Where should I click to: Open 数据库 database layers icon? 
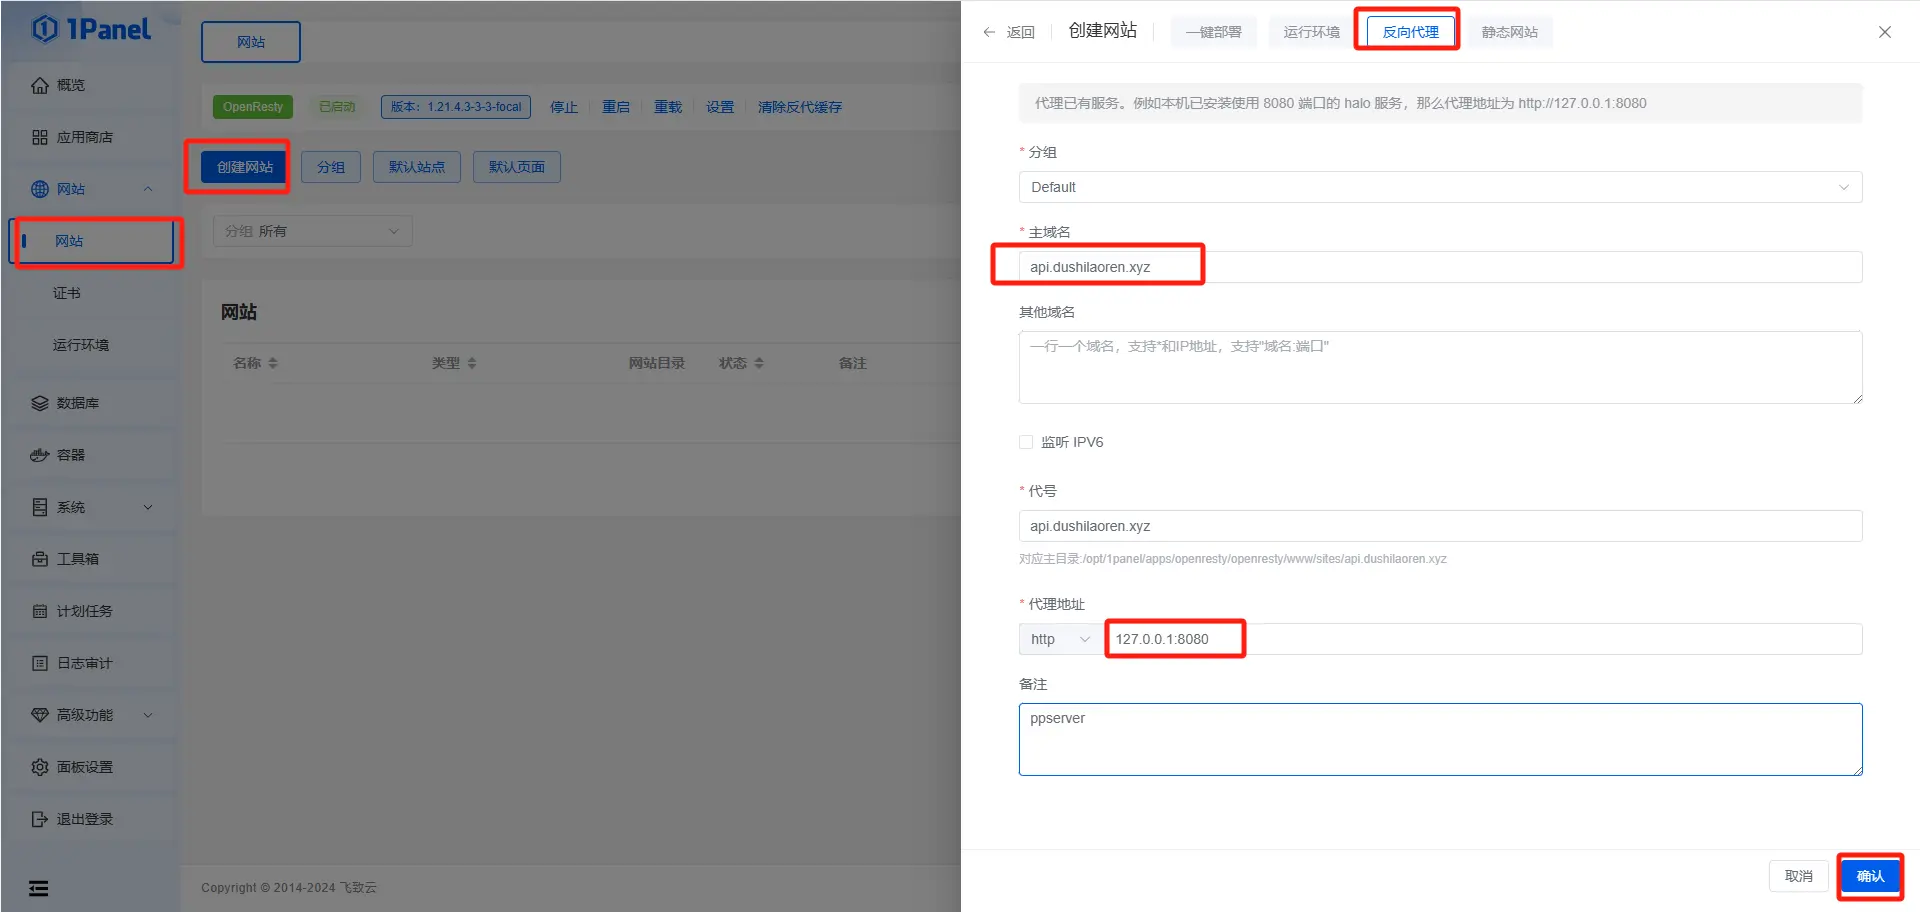pos(40,403)
